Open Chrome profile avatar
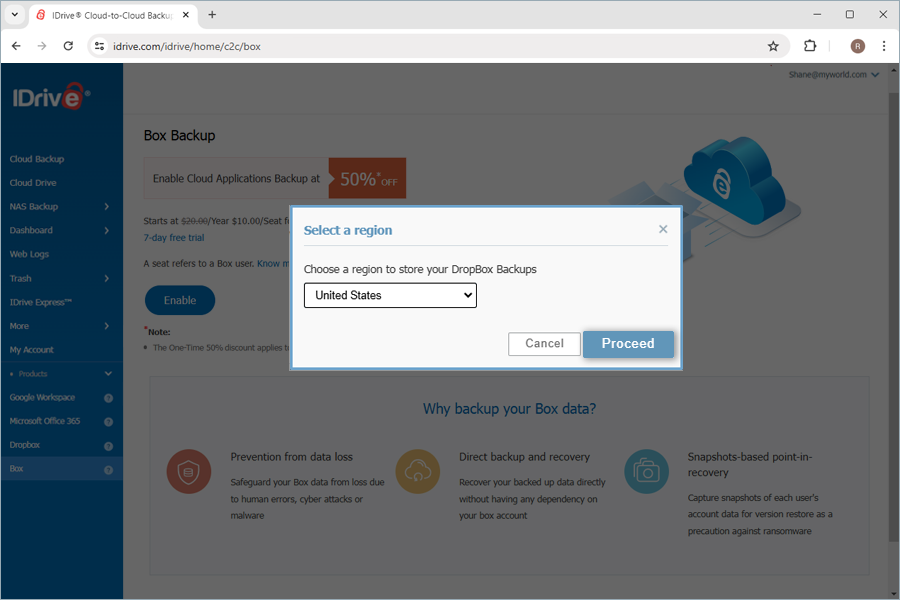Image resolution: width=900 pixels, height=600 pixels. (x=858, y=46)
